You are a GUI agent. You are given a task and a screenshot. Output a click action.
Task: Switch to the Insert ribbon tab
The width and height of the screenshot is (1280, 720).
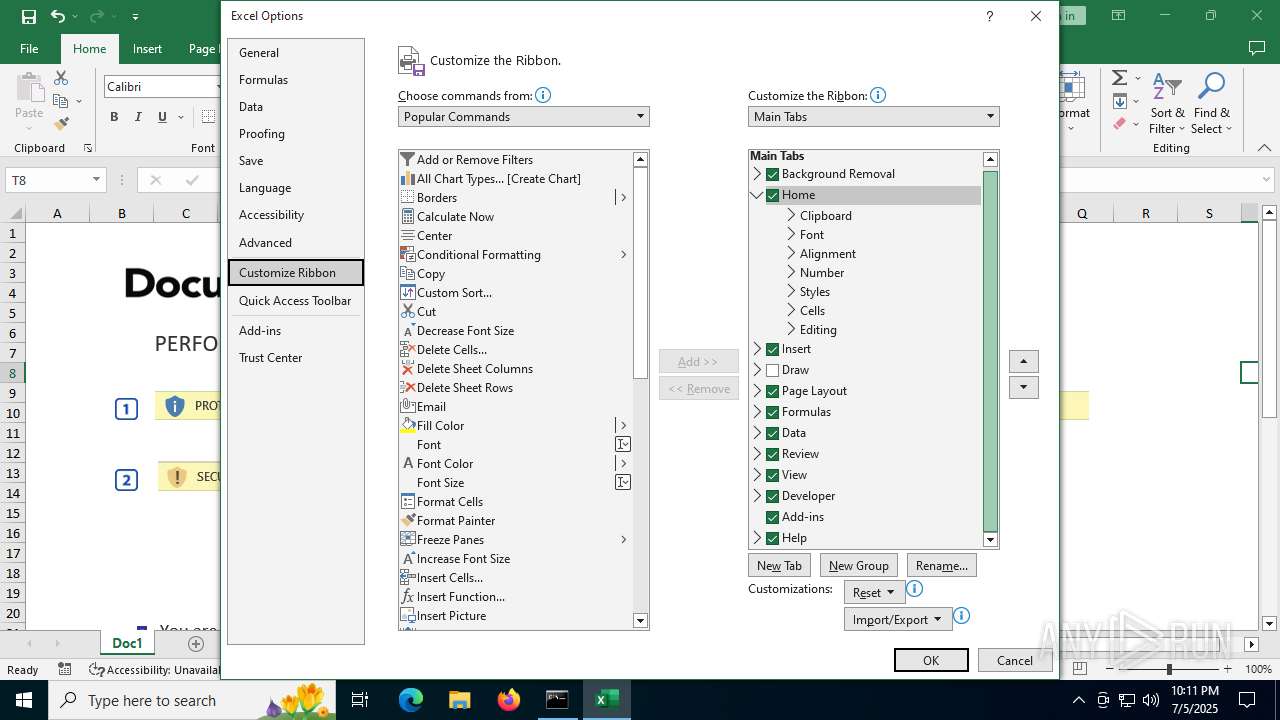[x=147, y=49]
